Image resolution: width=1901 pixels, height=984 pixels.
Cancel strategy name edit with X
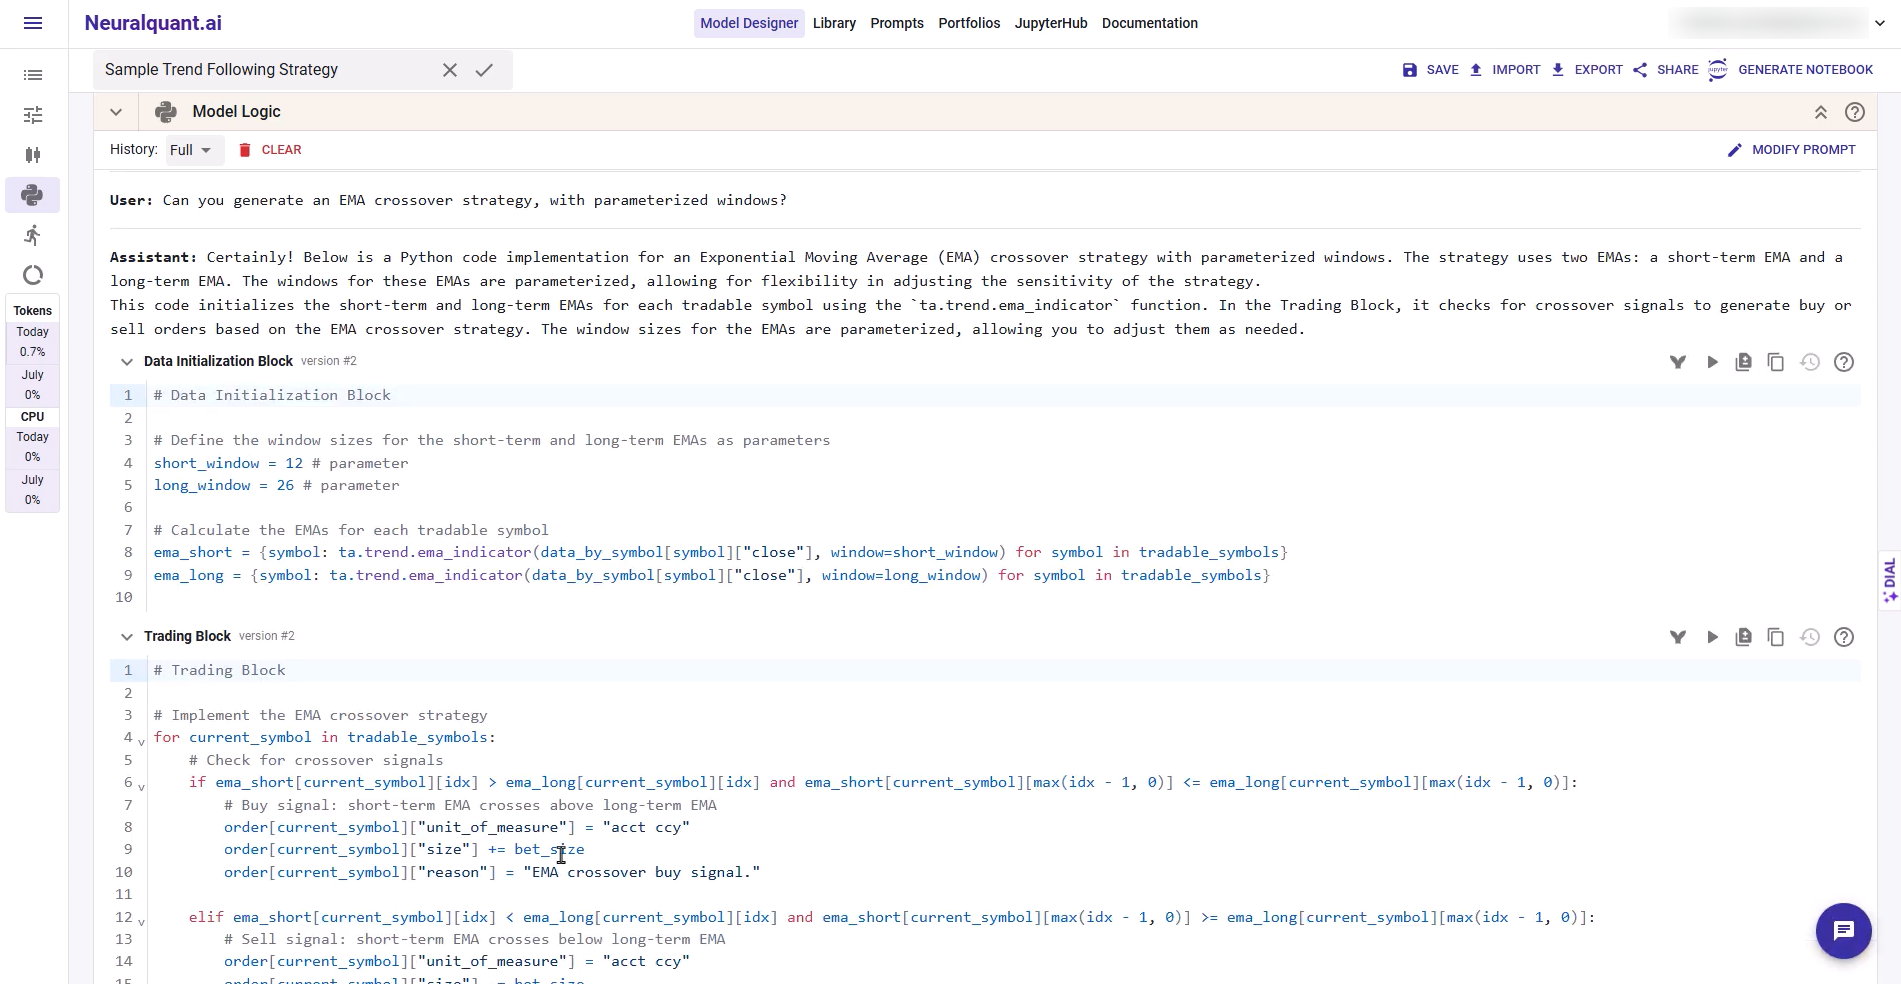(x=450, y=70)
